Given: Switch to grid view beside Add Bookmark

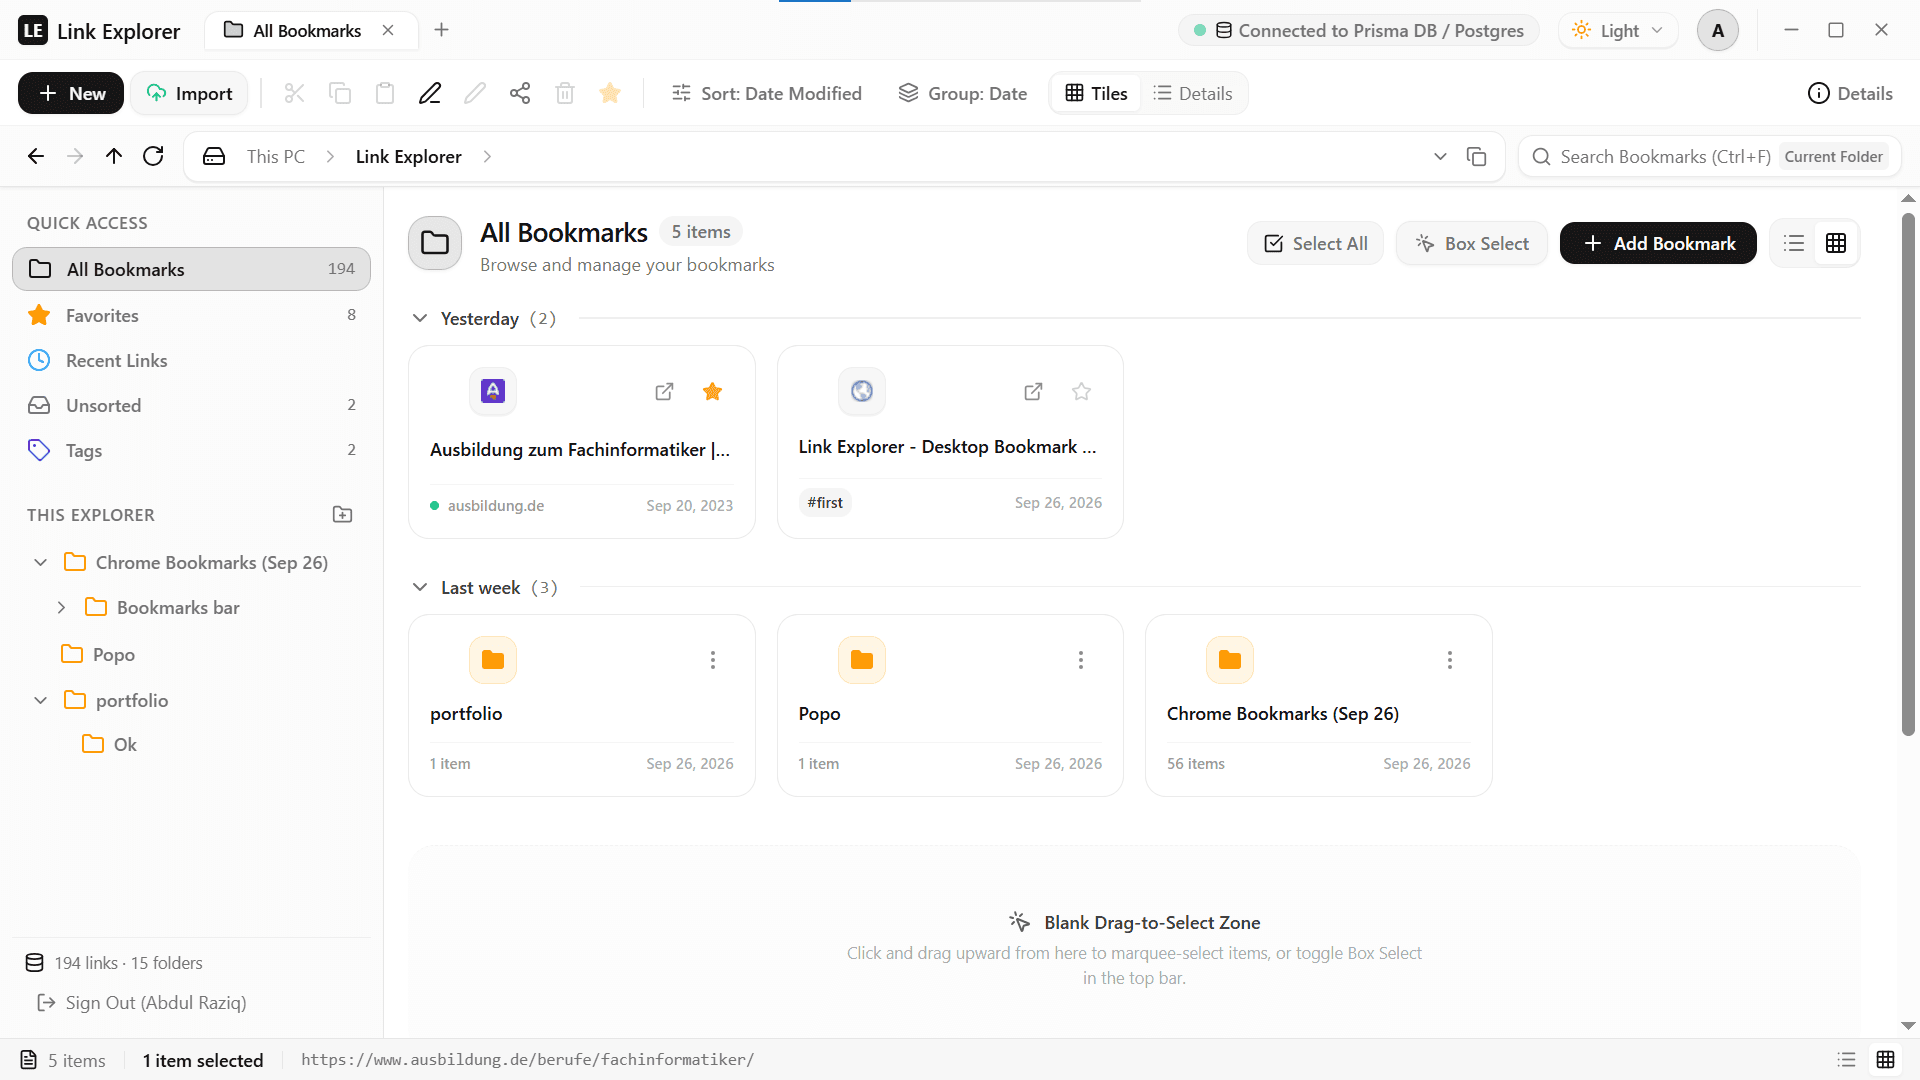Looking at the screenshot, I should 1836,243.
